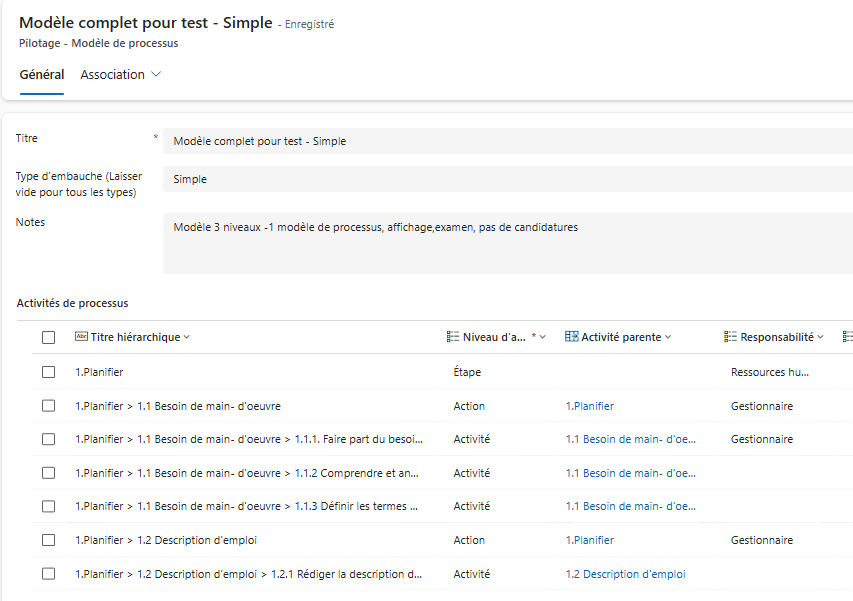Open the 1.1.1 Faire part du besoin row
853x601 pixels.
coord(248,439)
